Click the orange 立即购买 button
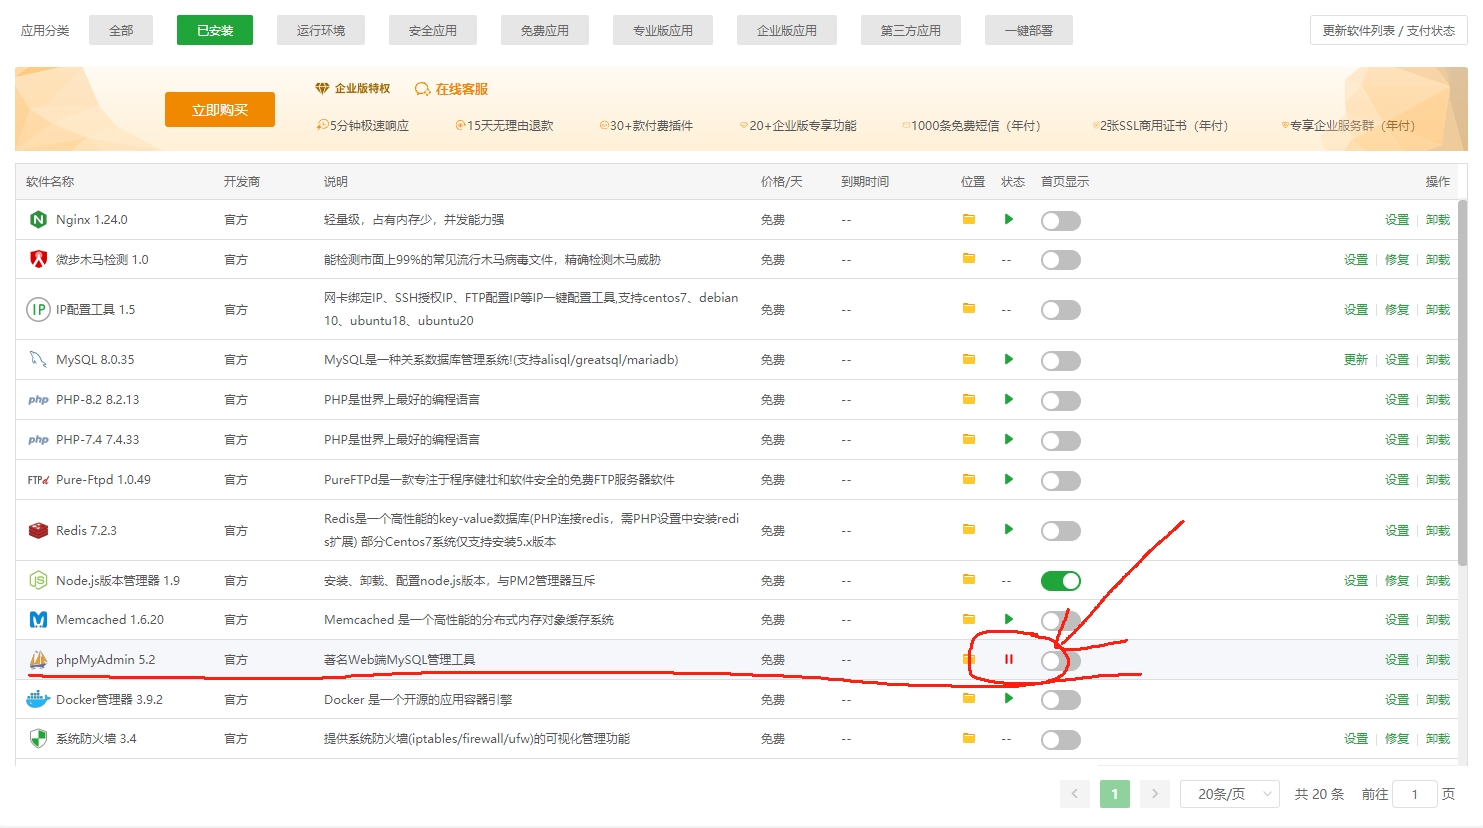This screenshot has height=828, width=1483. click(x=220, y=110)
